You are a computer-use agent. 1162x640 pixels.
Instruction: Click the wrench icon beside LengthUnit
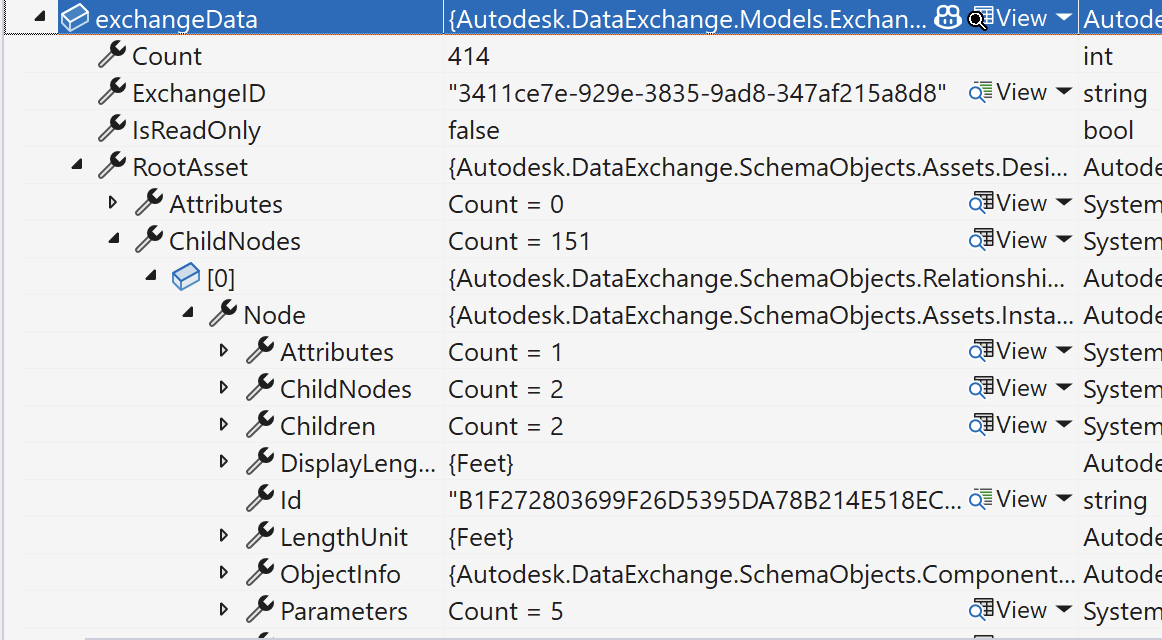click(260, 536)
